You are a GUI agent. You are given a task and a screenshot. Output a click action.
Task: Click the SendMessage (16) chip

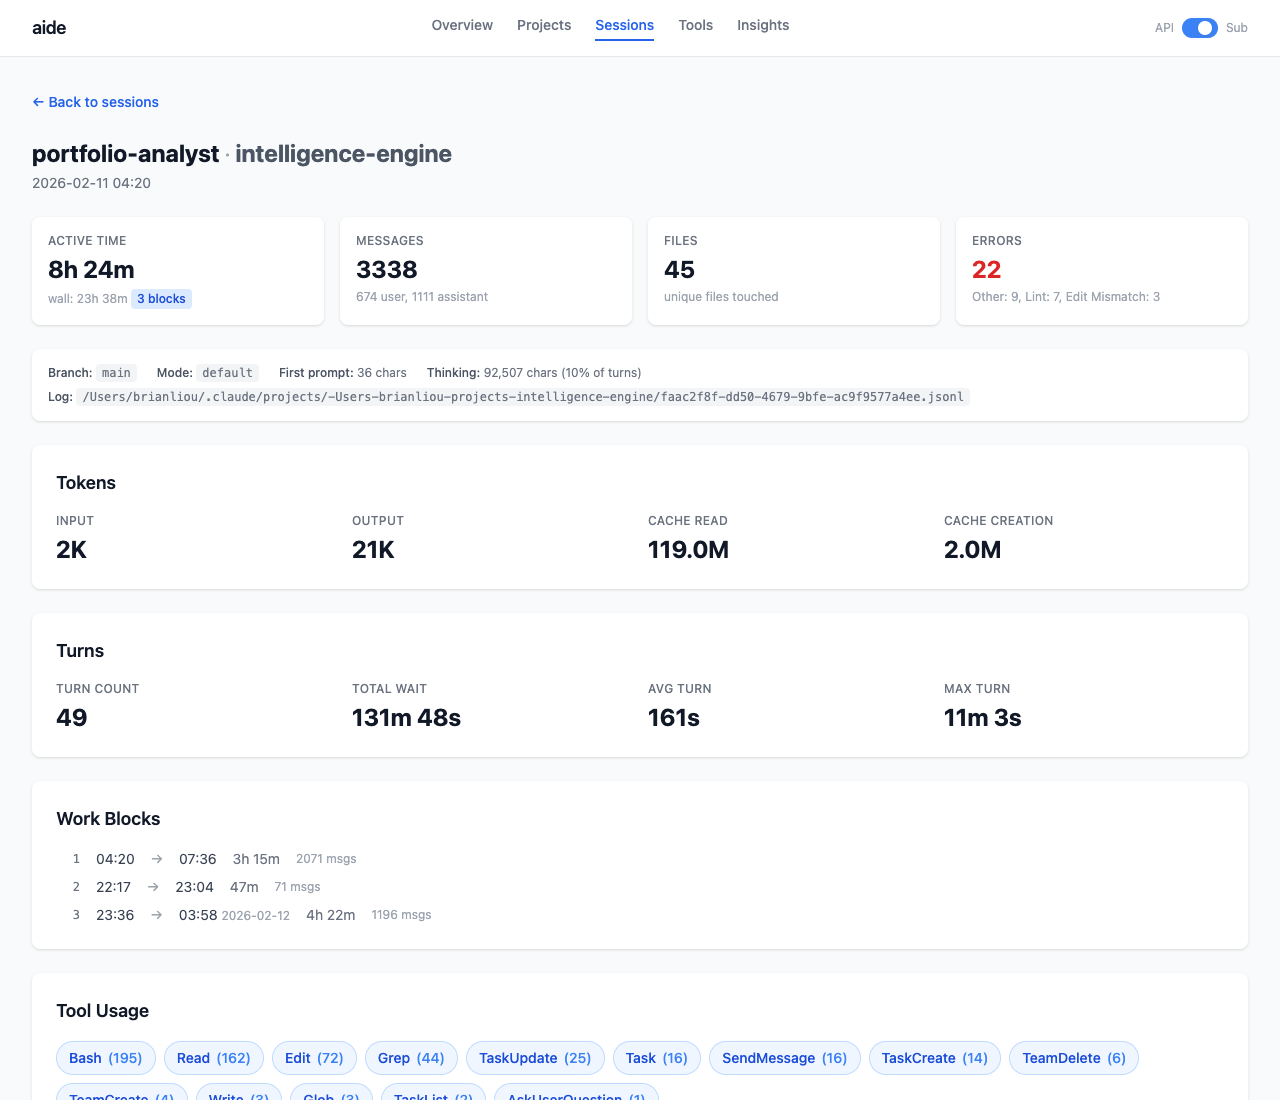[x=784, y=1058]
